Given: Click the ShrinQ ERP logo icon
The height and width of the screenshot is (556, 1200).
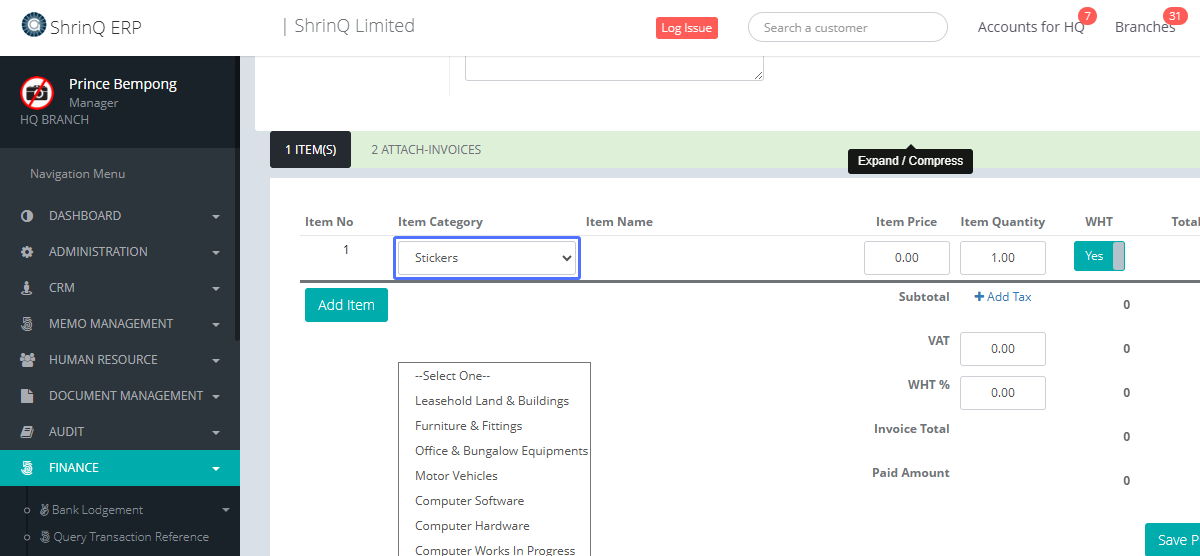Looking at the screenshot, I should pyautogui.click(x=33, y=26).
